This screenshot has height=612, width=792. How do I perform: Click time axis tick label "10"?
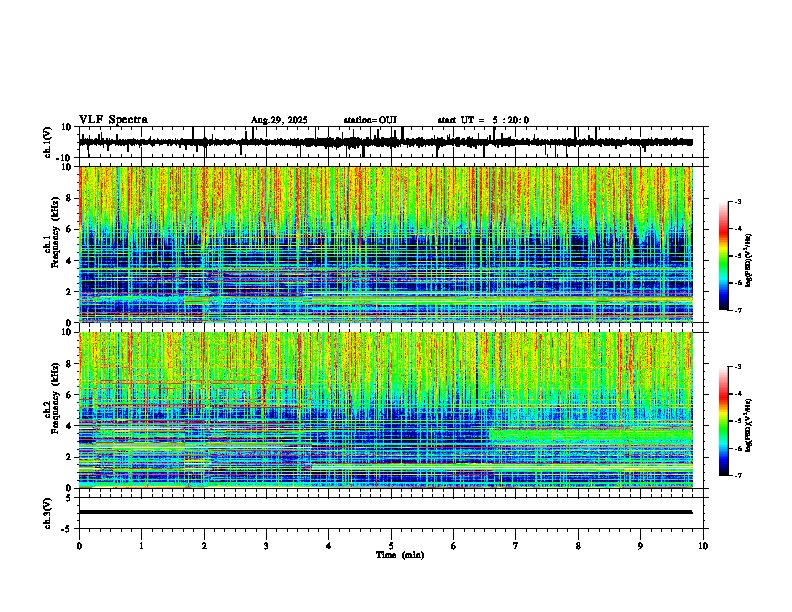(703, 546)
